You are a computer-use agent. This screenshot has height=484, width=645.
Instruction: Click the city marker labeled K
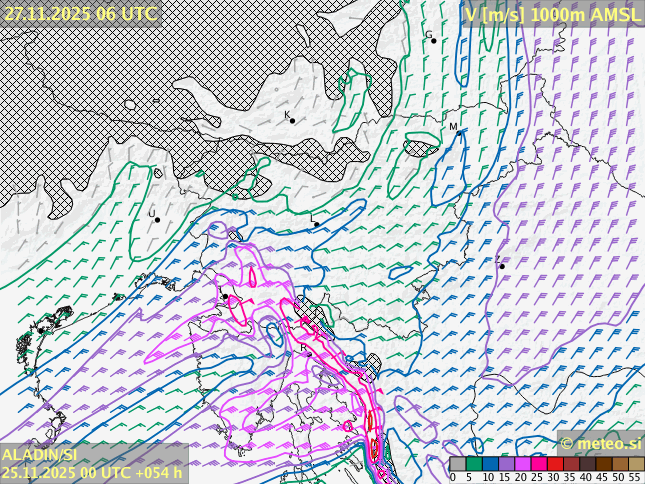coord(292,120)
